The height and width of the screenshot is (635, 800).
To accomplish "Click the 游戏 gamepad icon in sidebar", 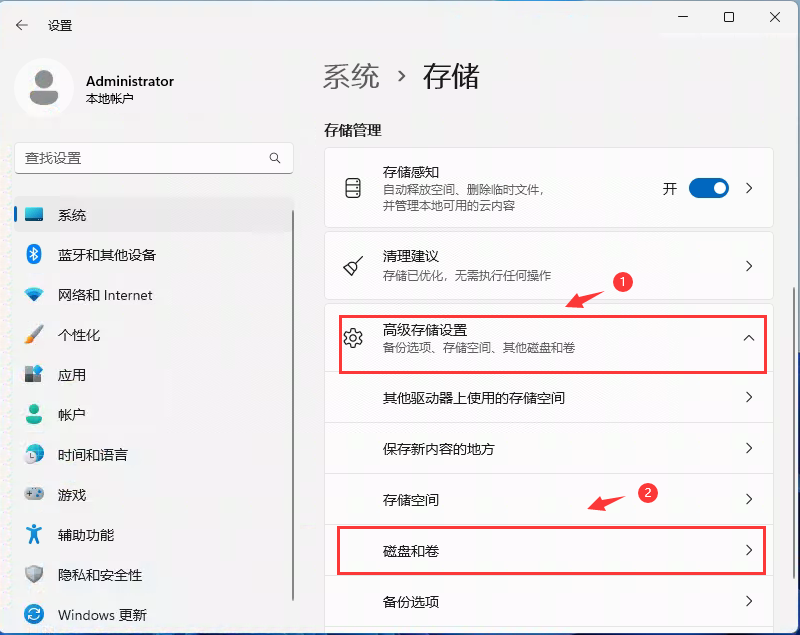I will coord(34,495).
